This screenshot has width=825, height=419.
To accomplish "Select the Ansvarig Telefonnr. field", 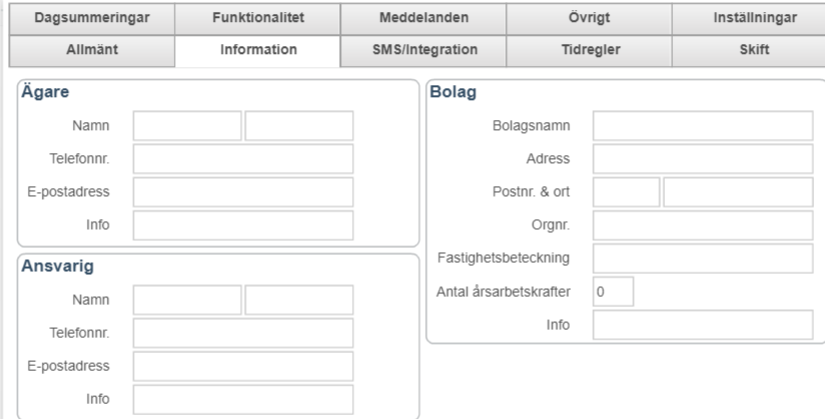I will coord(243,333).
